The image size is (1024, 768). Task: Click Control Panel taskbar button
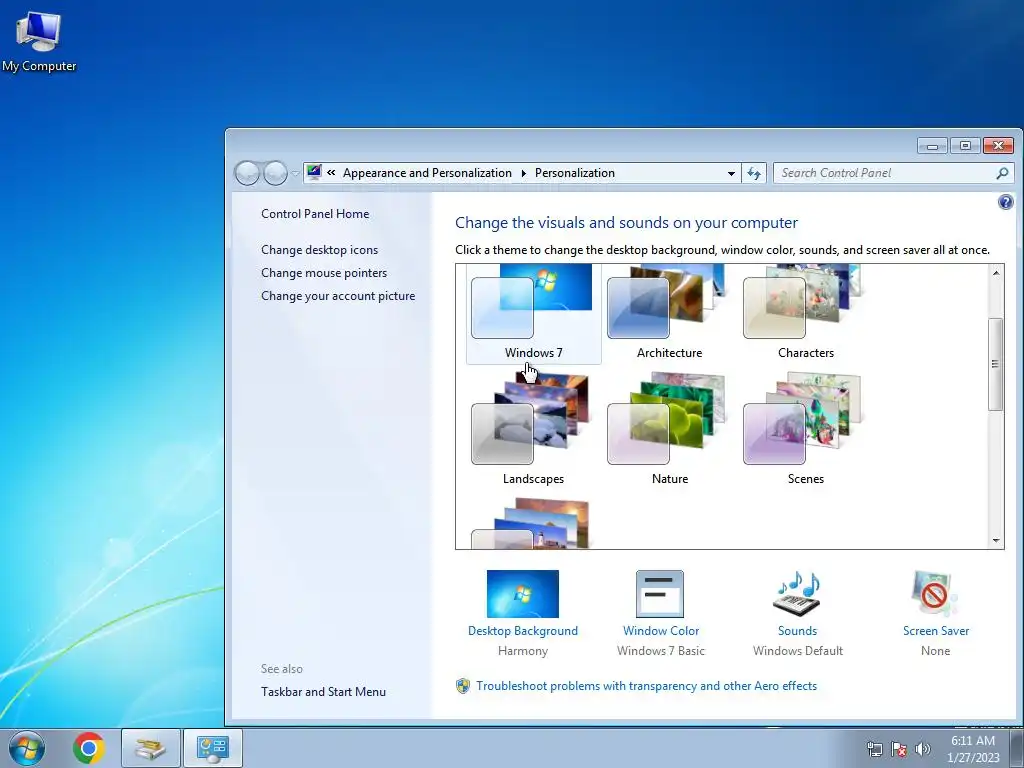tap(213, 748)
